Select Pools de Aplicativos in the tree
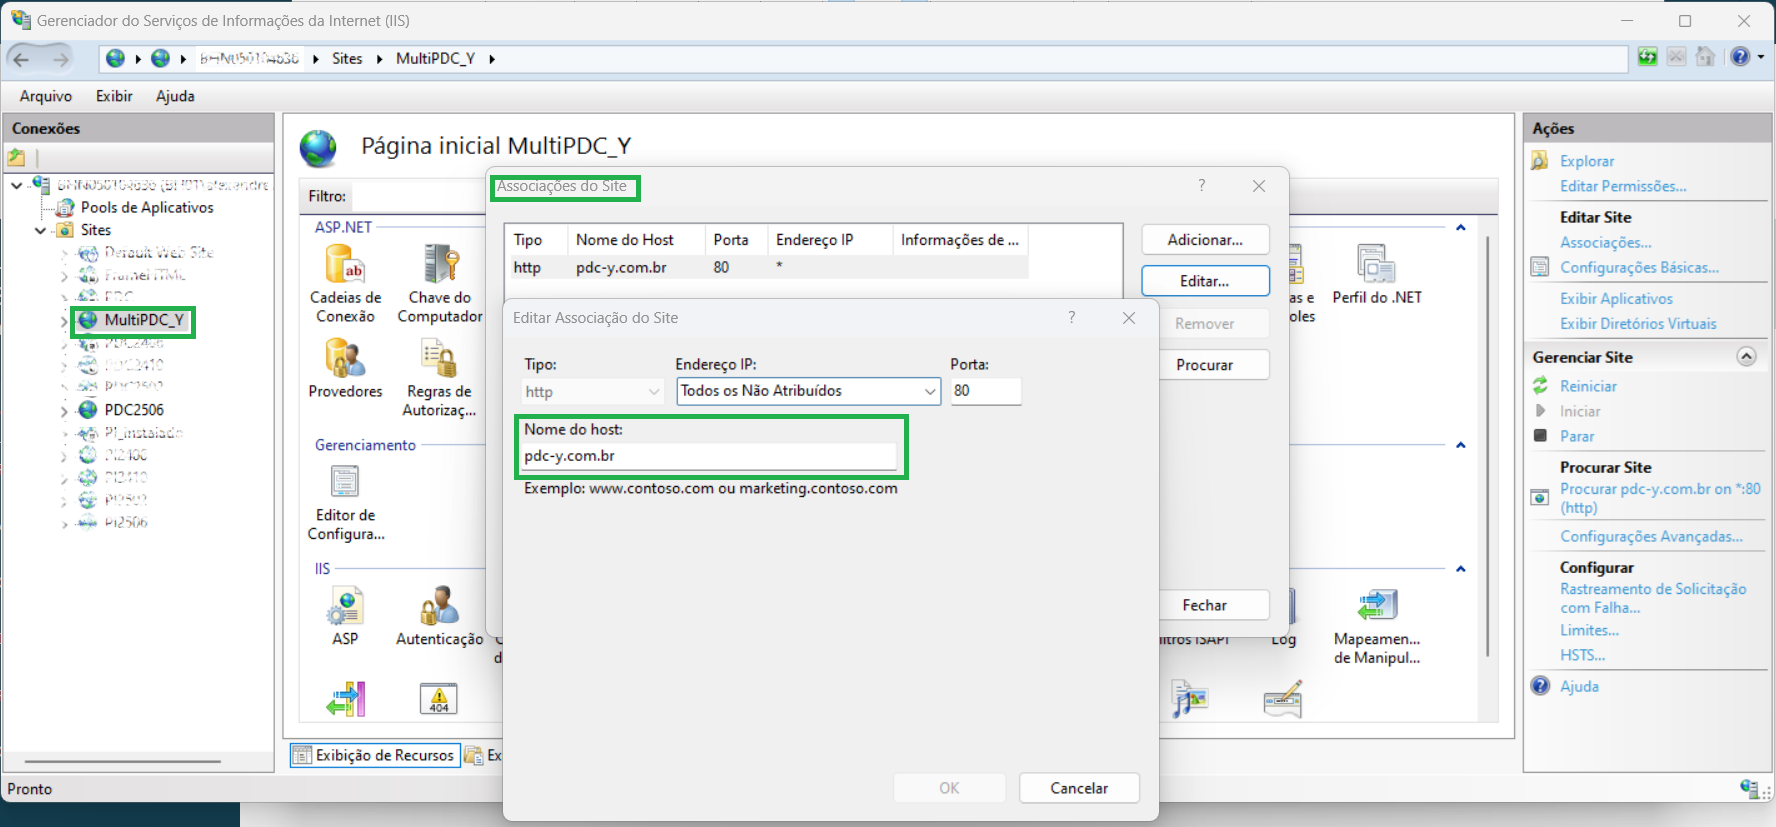The image size is (1776, 827). [147, 207]
